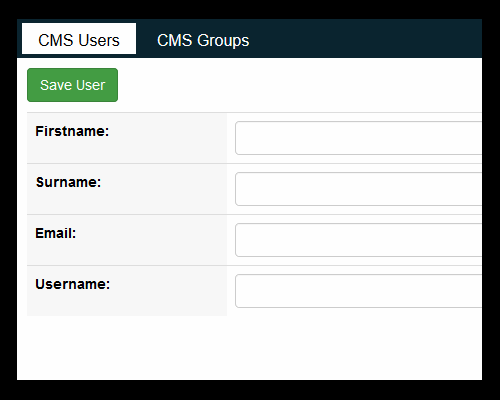Viewport: 500px width, 400px height.
Task: Click the gray label cell containing Firstname
Action: click(127, 138)
